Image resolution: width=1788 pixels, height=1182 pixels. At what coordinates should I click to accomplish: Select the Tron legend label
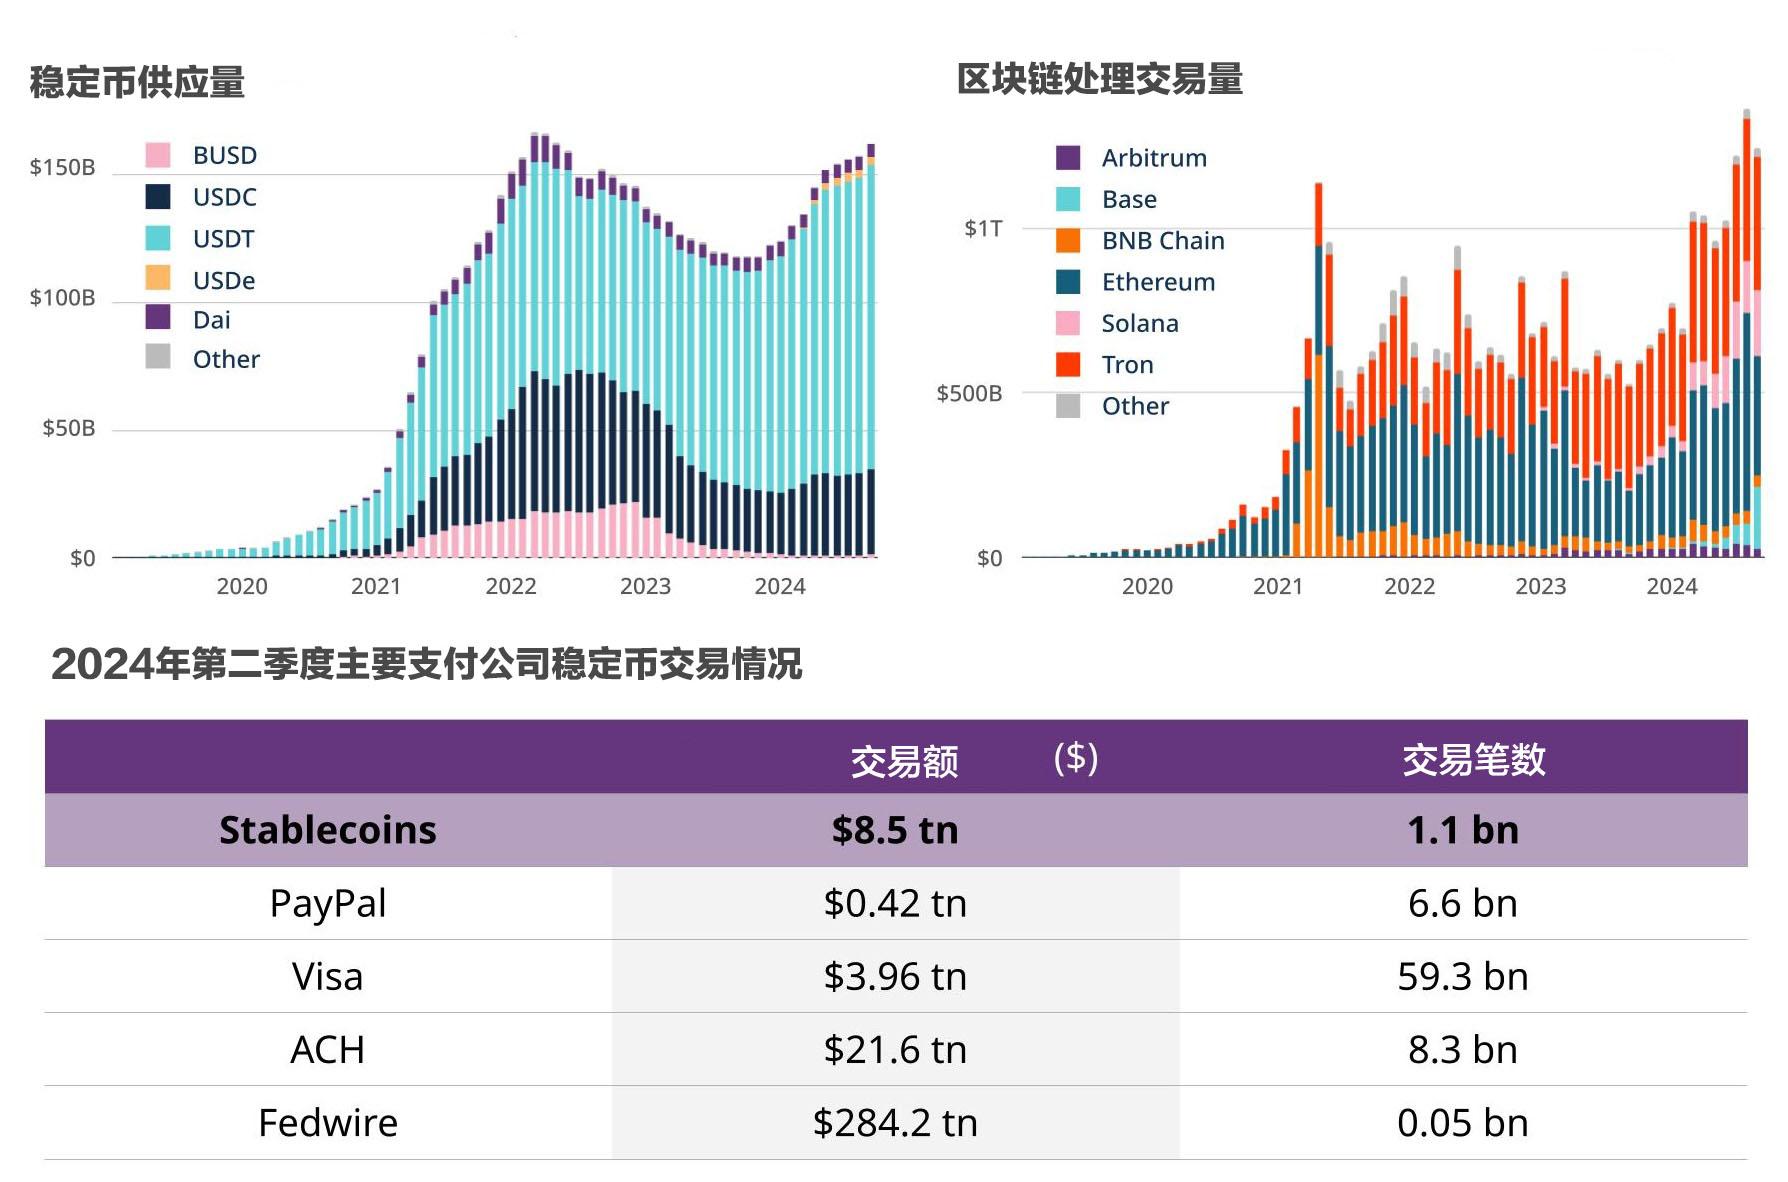1127,365
